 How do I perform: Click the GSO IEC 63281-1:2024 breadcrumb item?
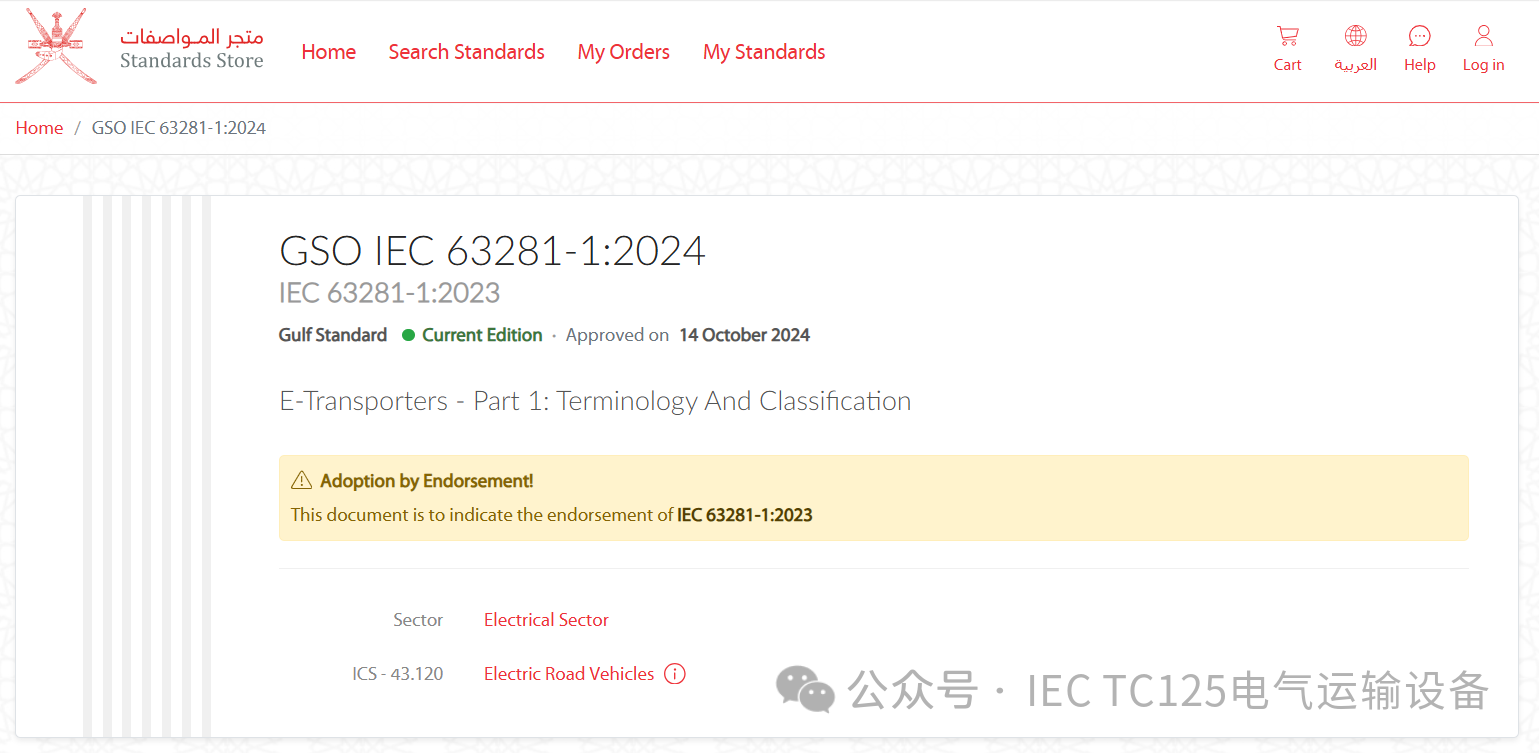pos(179,128)
